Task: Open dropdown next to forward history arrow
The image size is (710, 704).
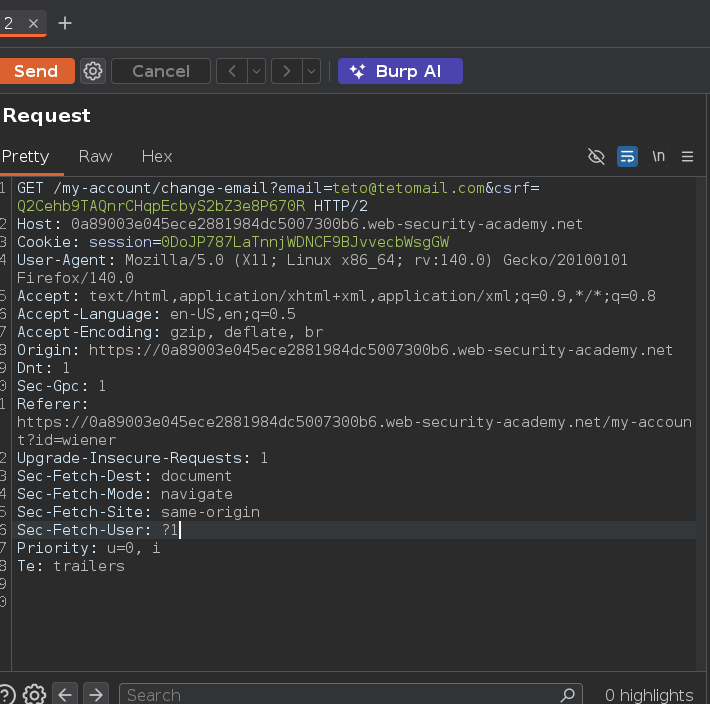Action: pyautogui.click(x=312, y=71)
